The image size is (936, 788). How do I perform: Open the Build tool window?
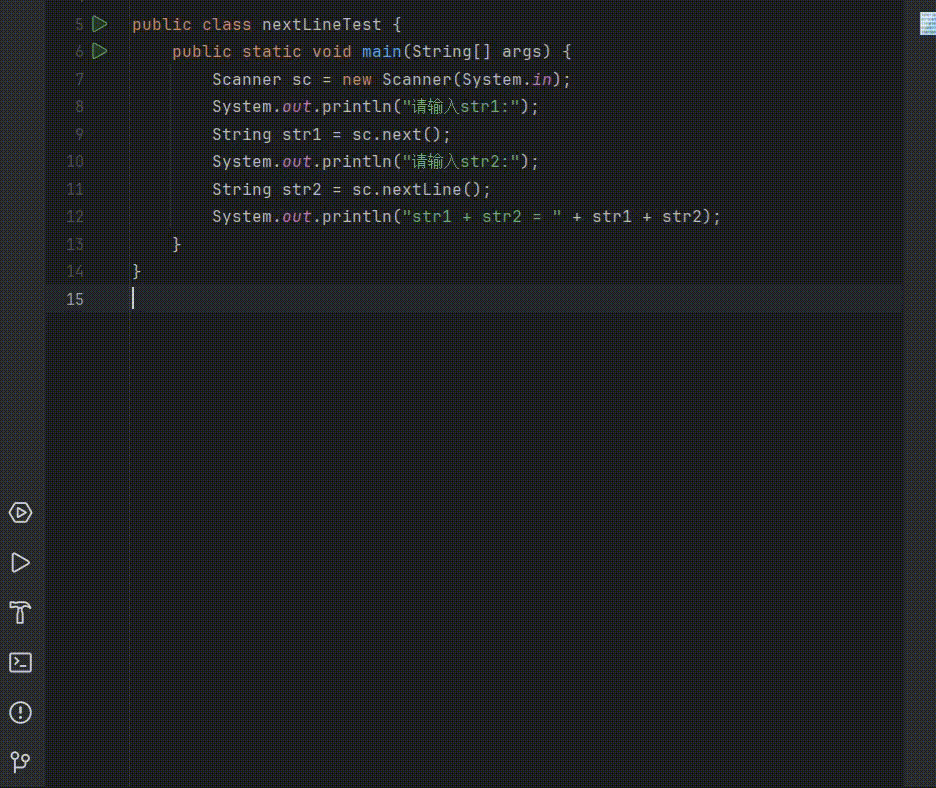(x=20, y=612)
